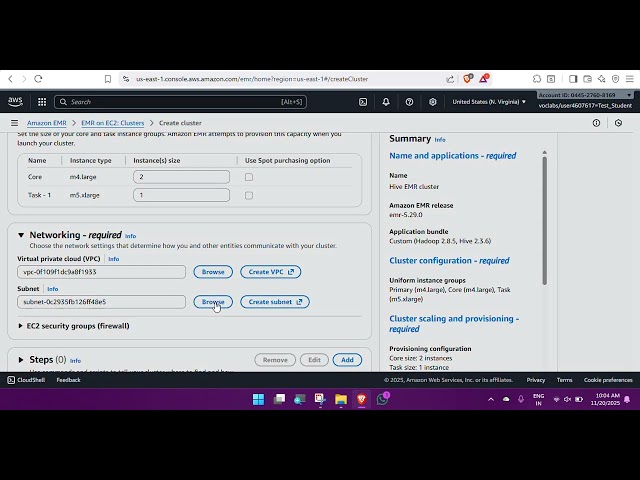Jump to Cluster scaling and provisioning heading

(x=454, y=324)
